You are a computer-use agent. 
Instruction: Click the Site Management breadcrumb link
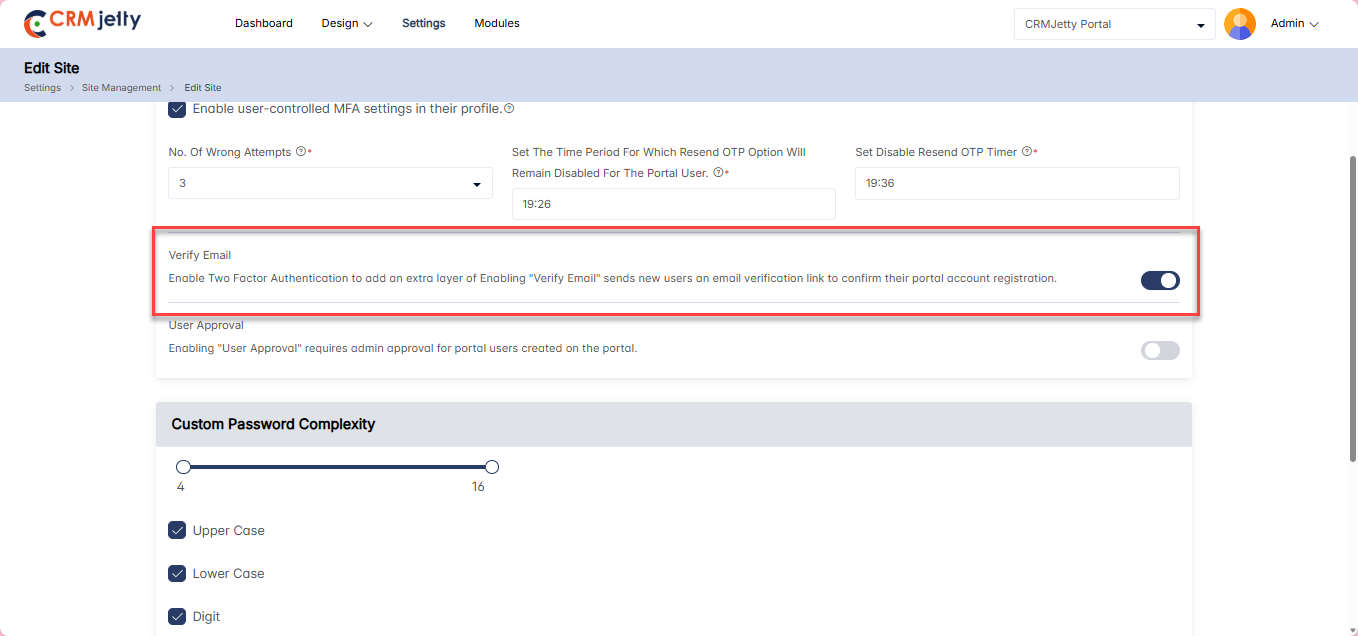[x=121, y=88]
